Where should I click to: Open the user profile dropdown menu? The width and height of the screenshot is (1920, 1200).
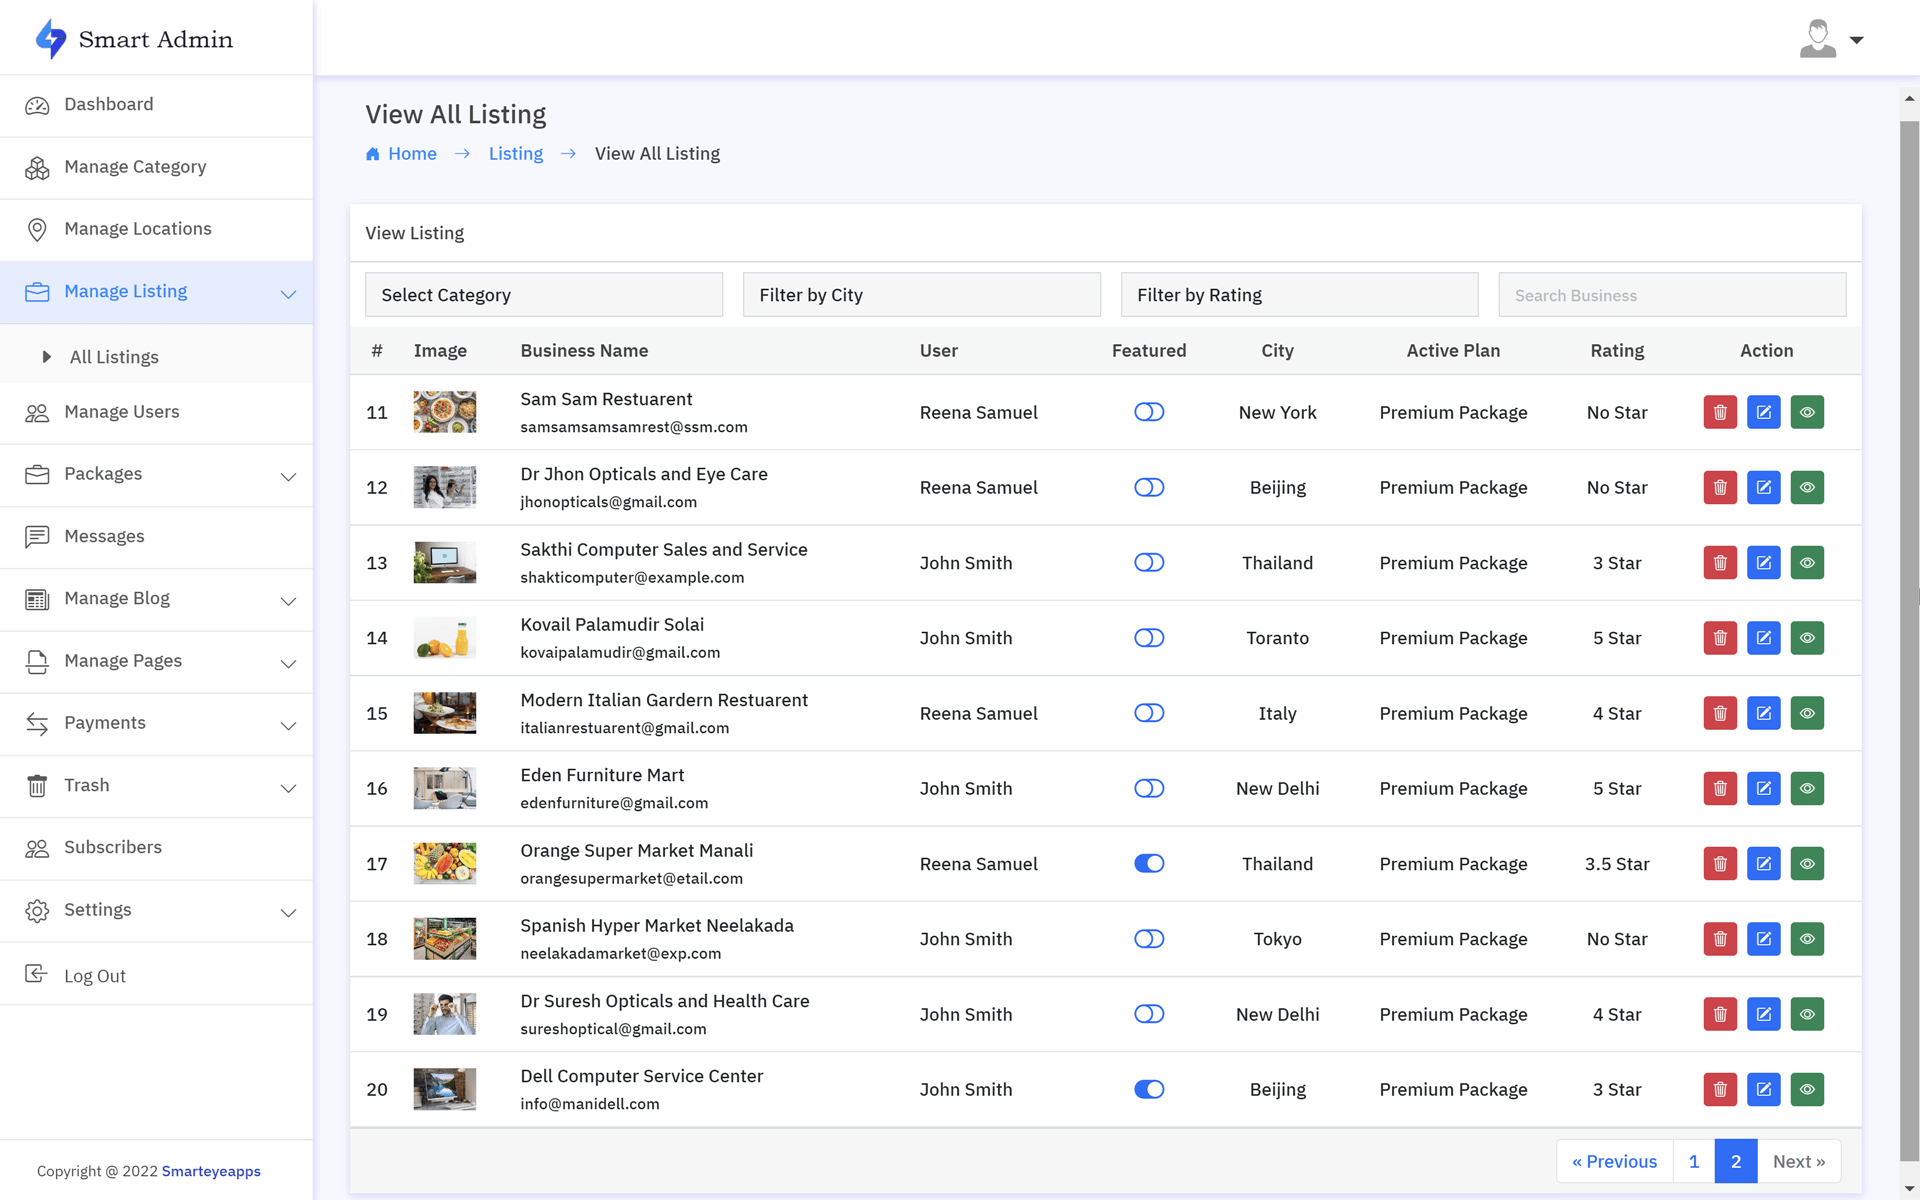coord(1830,38)
